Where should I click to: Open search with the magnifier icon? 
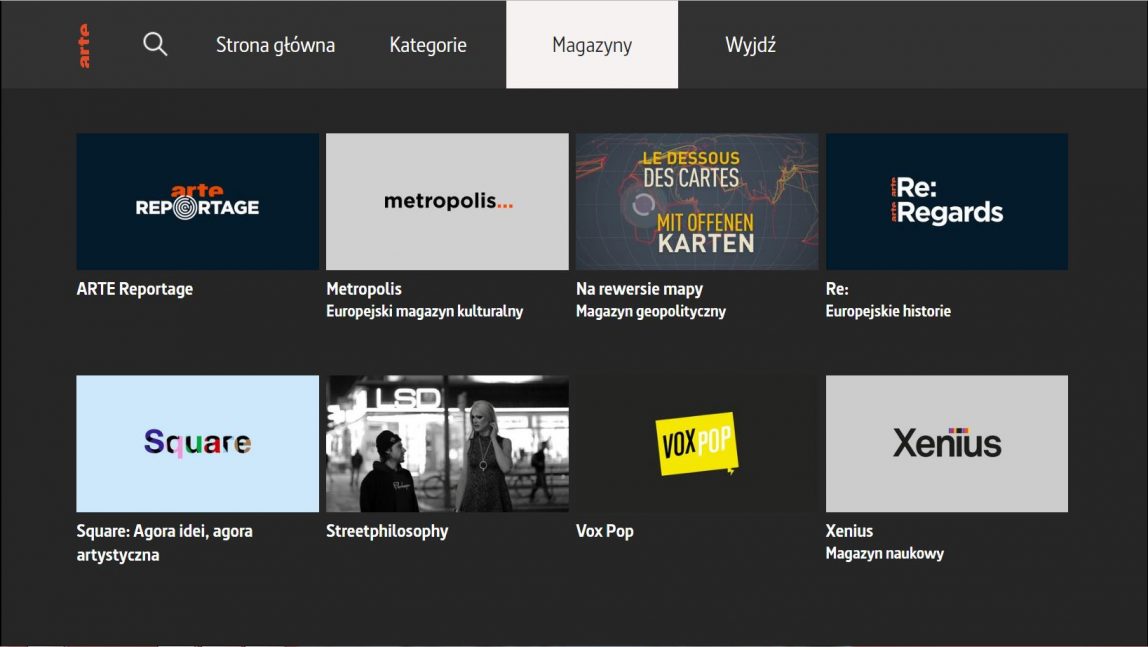(x=155, y=44)
